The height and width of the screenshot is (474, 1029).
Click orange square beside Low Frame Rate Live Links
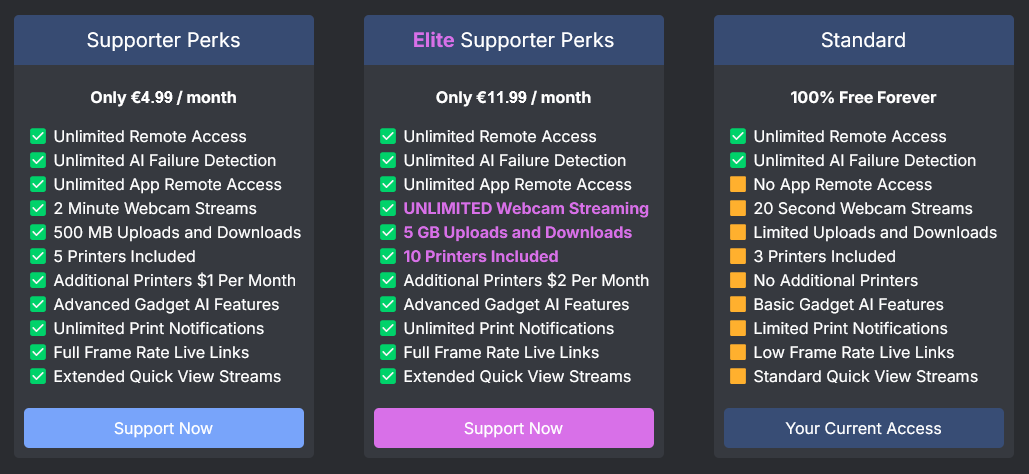coord(738,353)
